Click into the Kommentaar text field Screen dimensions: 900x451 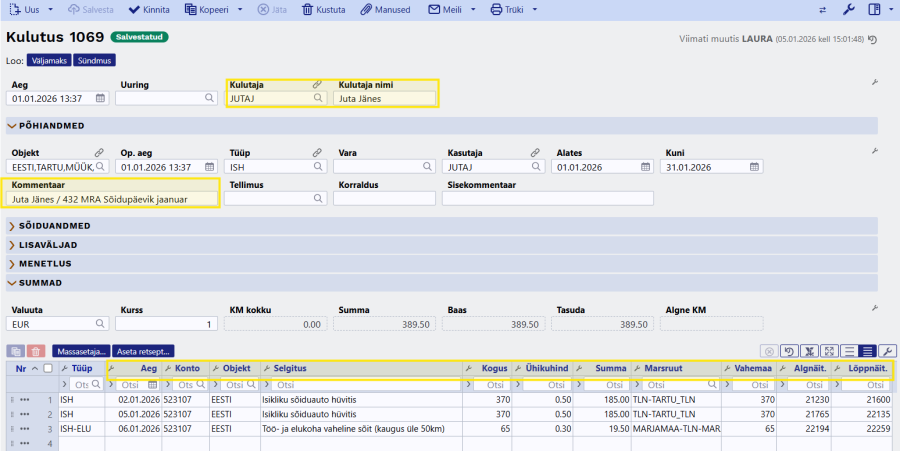(111, 199)
